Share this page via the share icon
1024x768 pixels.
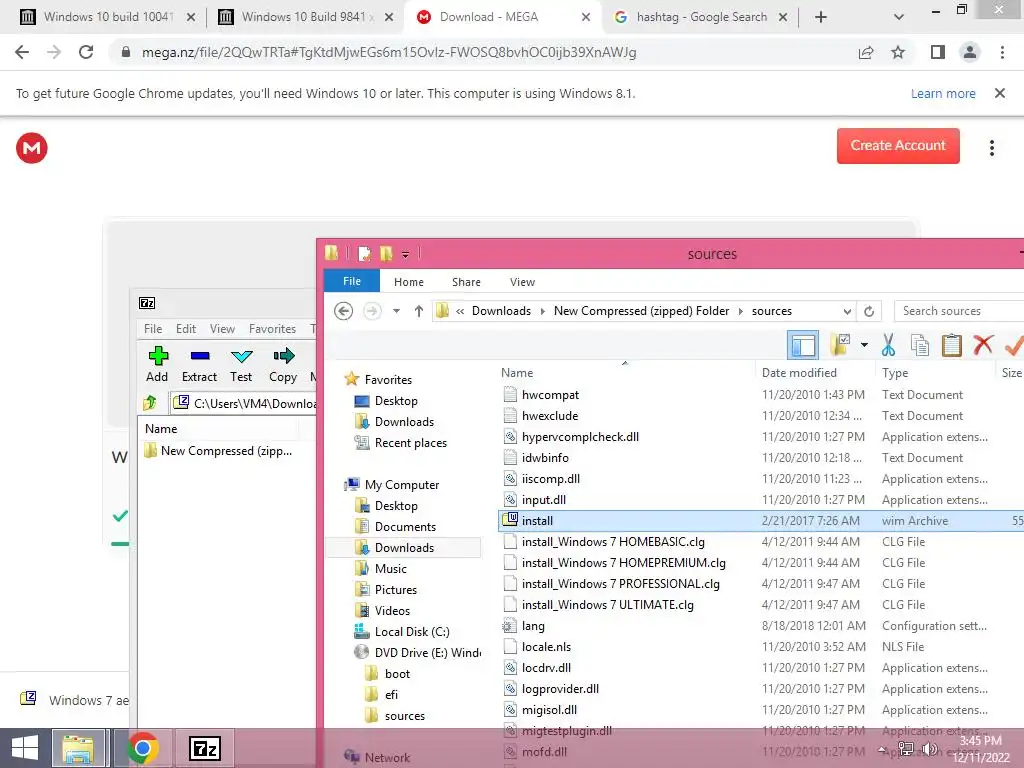click(866, 52)
